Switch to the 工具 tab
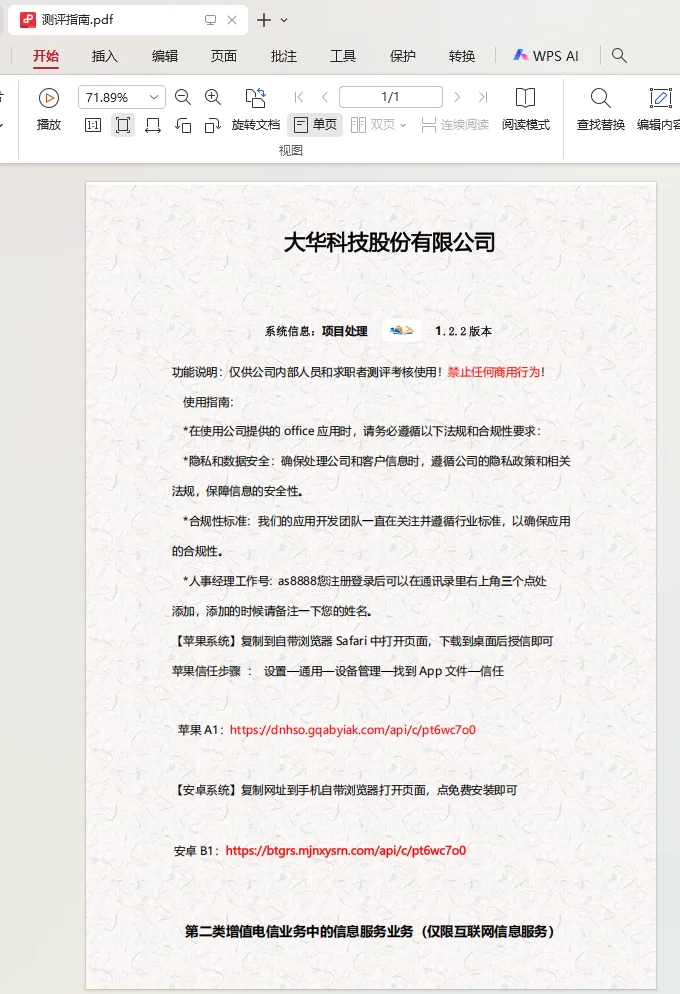 pyautogui.click(x=343, y=56)
